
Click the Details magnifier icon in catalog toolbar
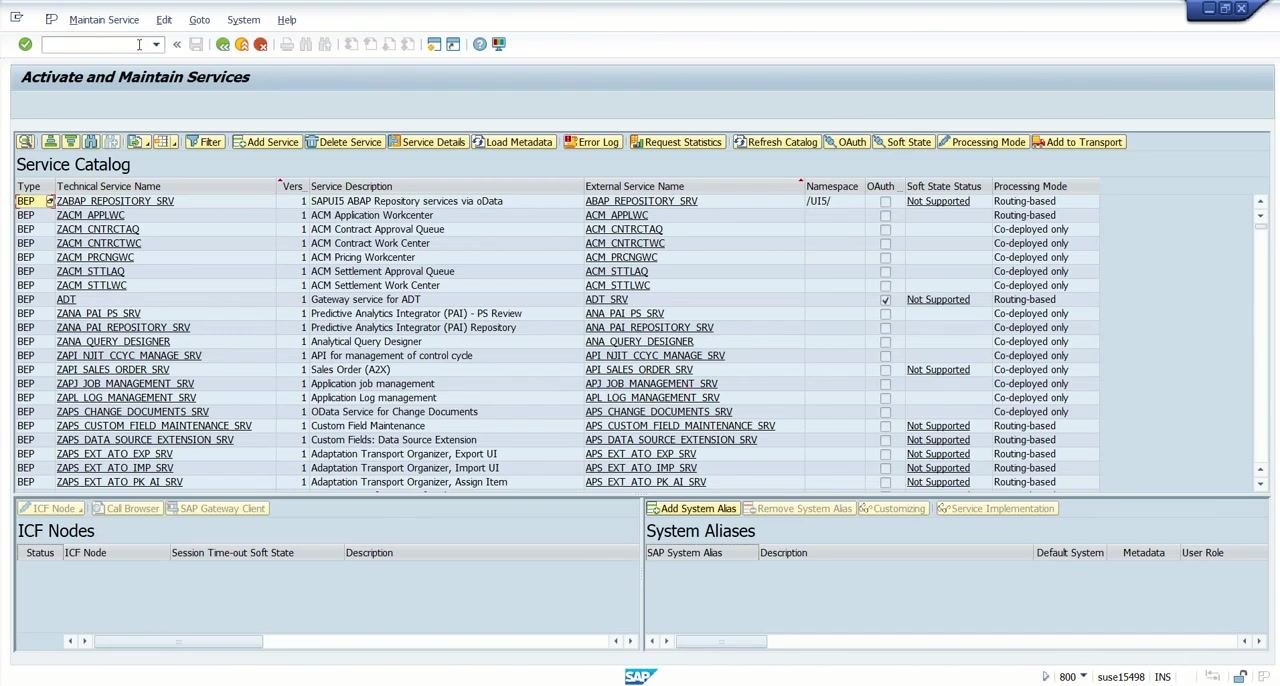tap(25, 142)
